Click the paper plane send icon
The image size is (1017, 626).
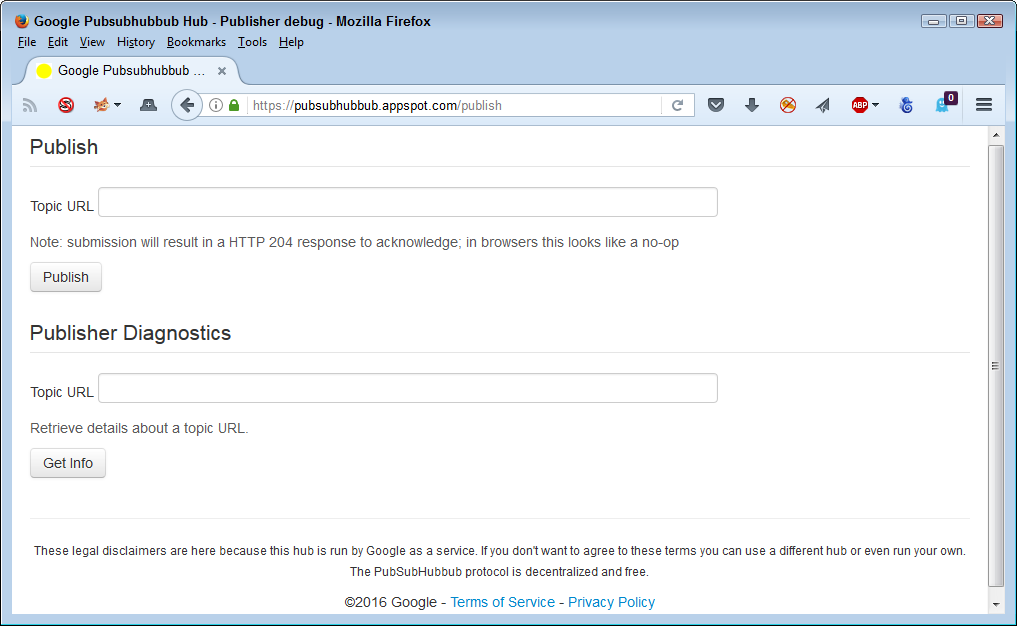(x=823, y=105)
